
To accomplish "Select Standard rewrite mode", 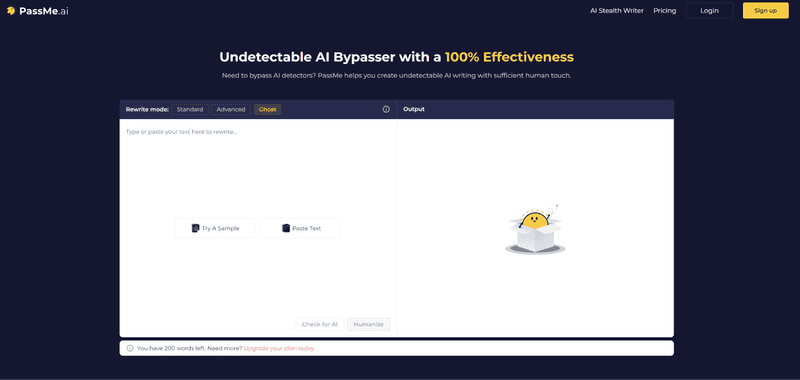I will click(190, 109).
